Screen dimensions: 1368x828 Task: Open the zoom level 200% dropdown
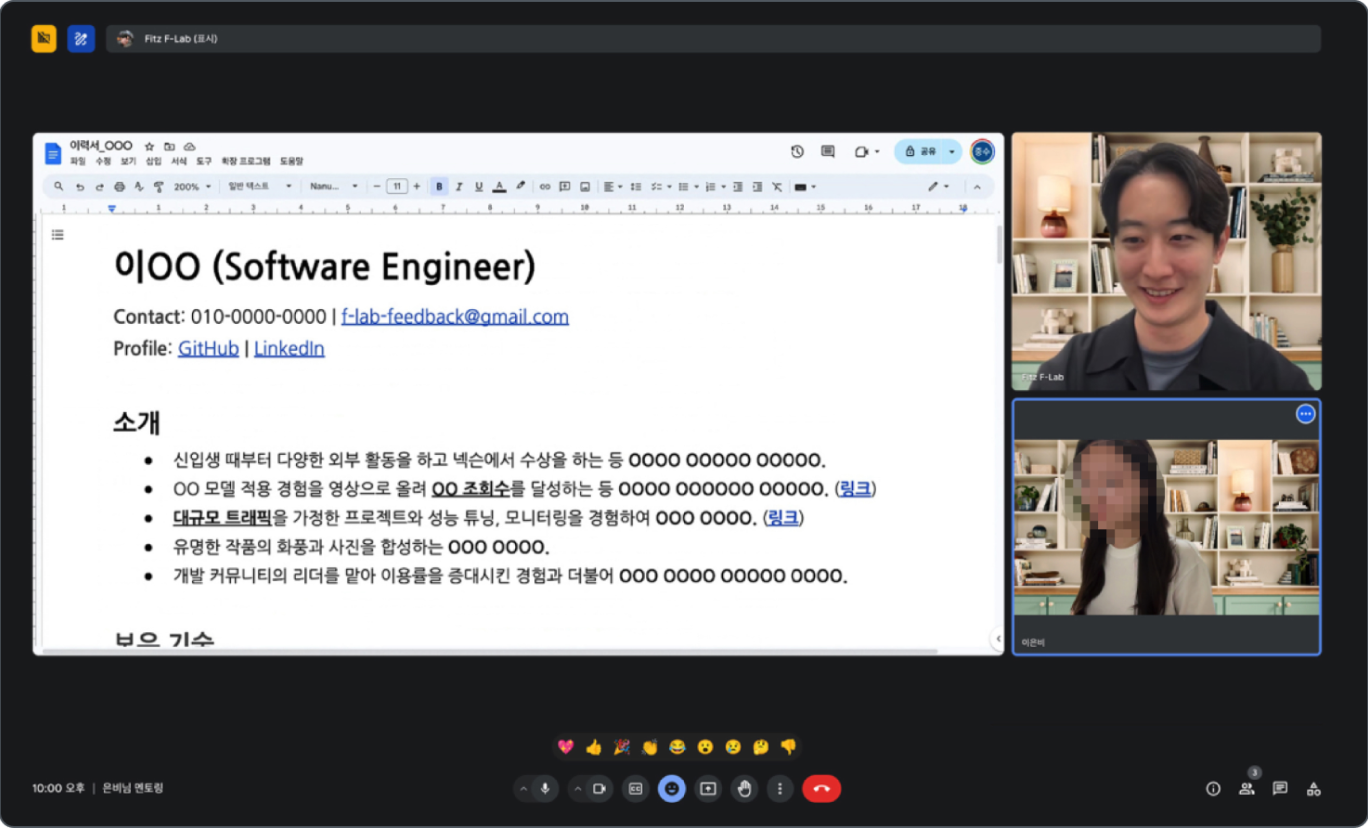(x=191, y=187)
